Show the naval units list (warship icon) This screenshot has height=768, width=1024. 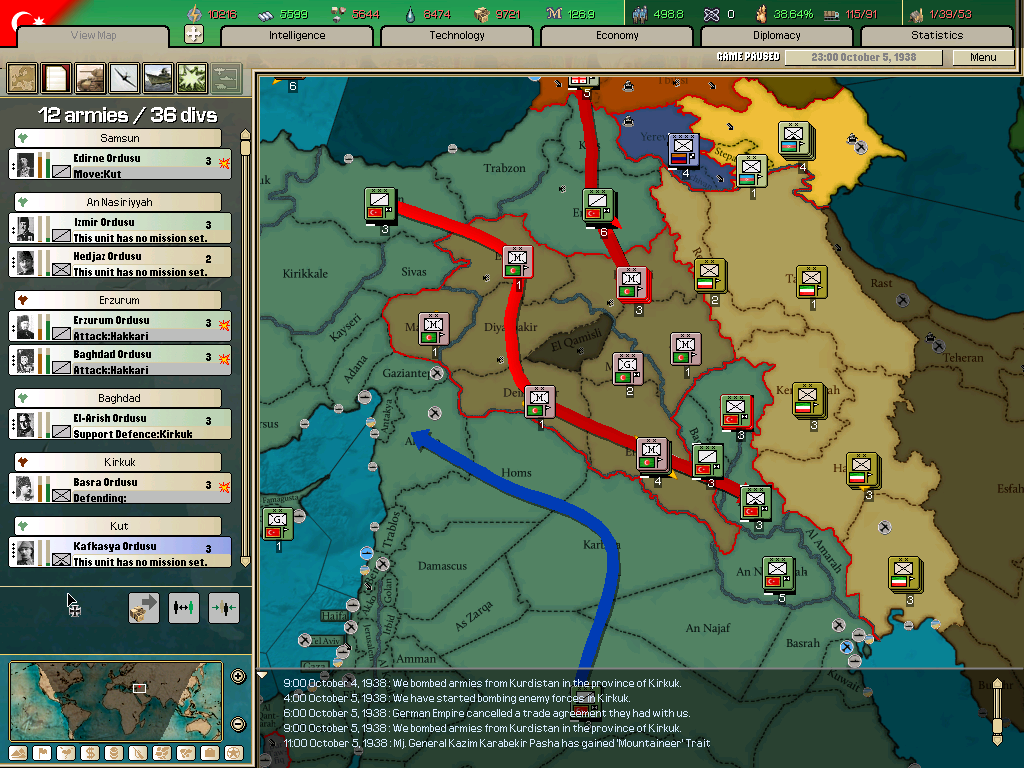(158, 78)
